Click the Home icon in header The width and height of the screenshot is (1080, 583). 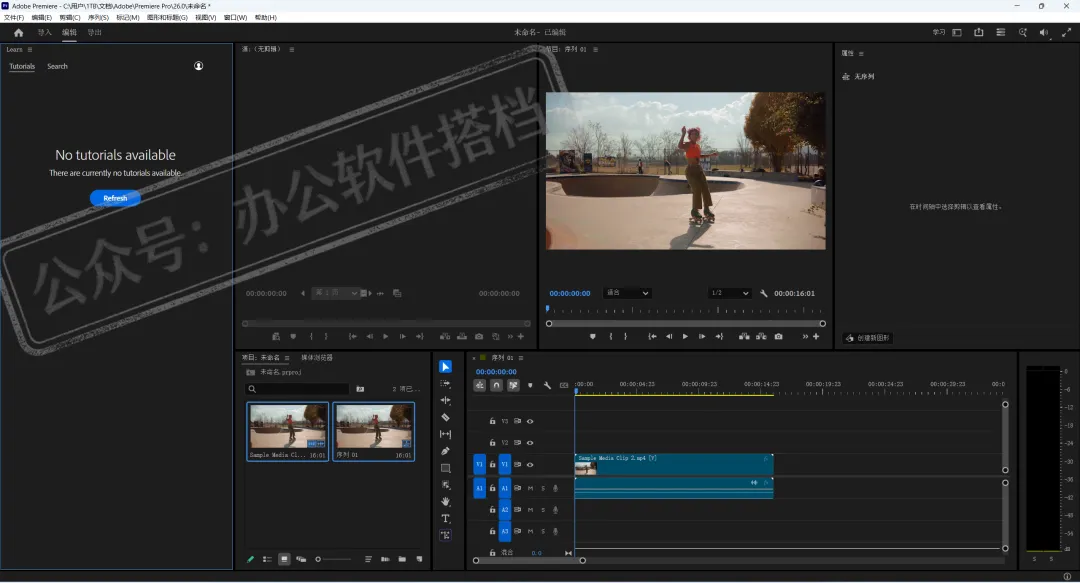18,32
